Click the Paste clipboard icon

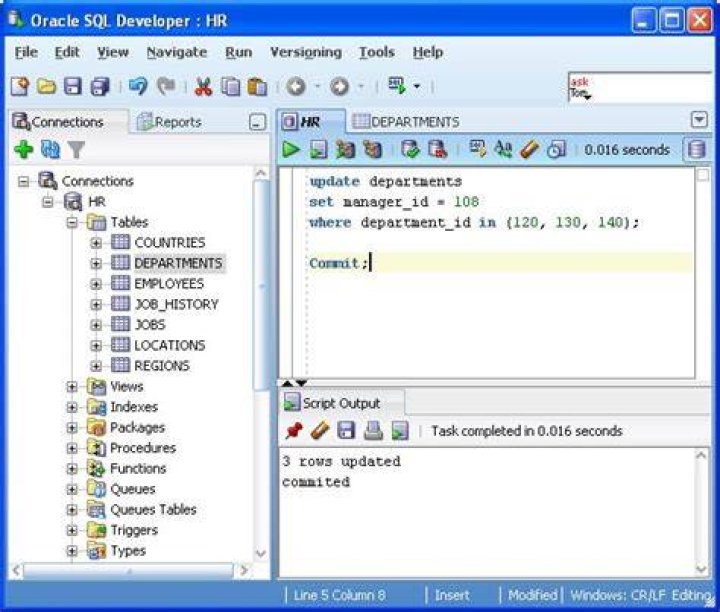258,86
